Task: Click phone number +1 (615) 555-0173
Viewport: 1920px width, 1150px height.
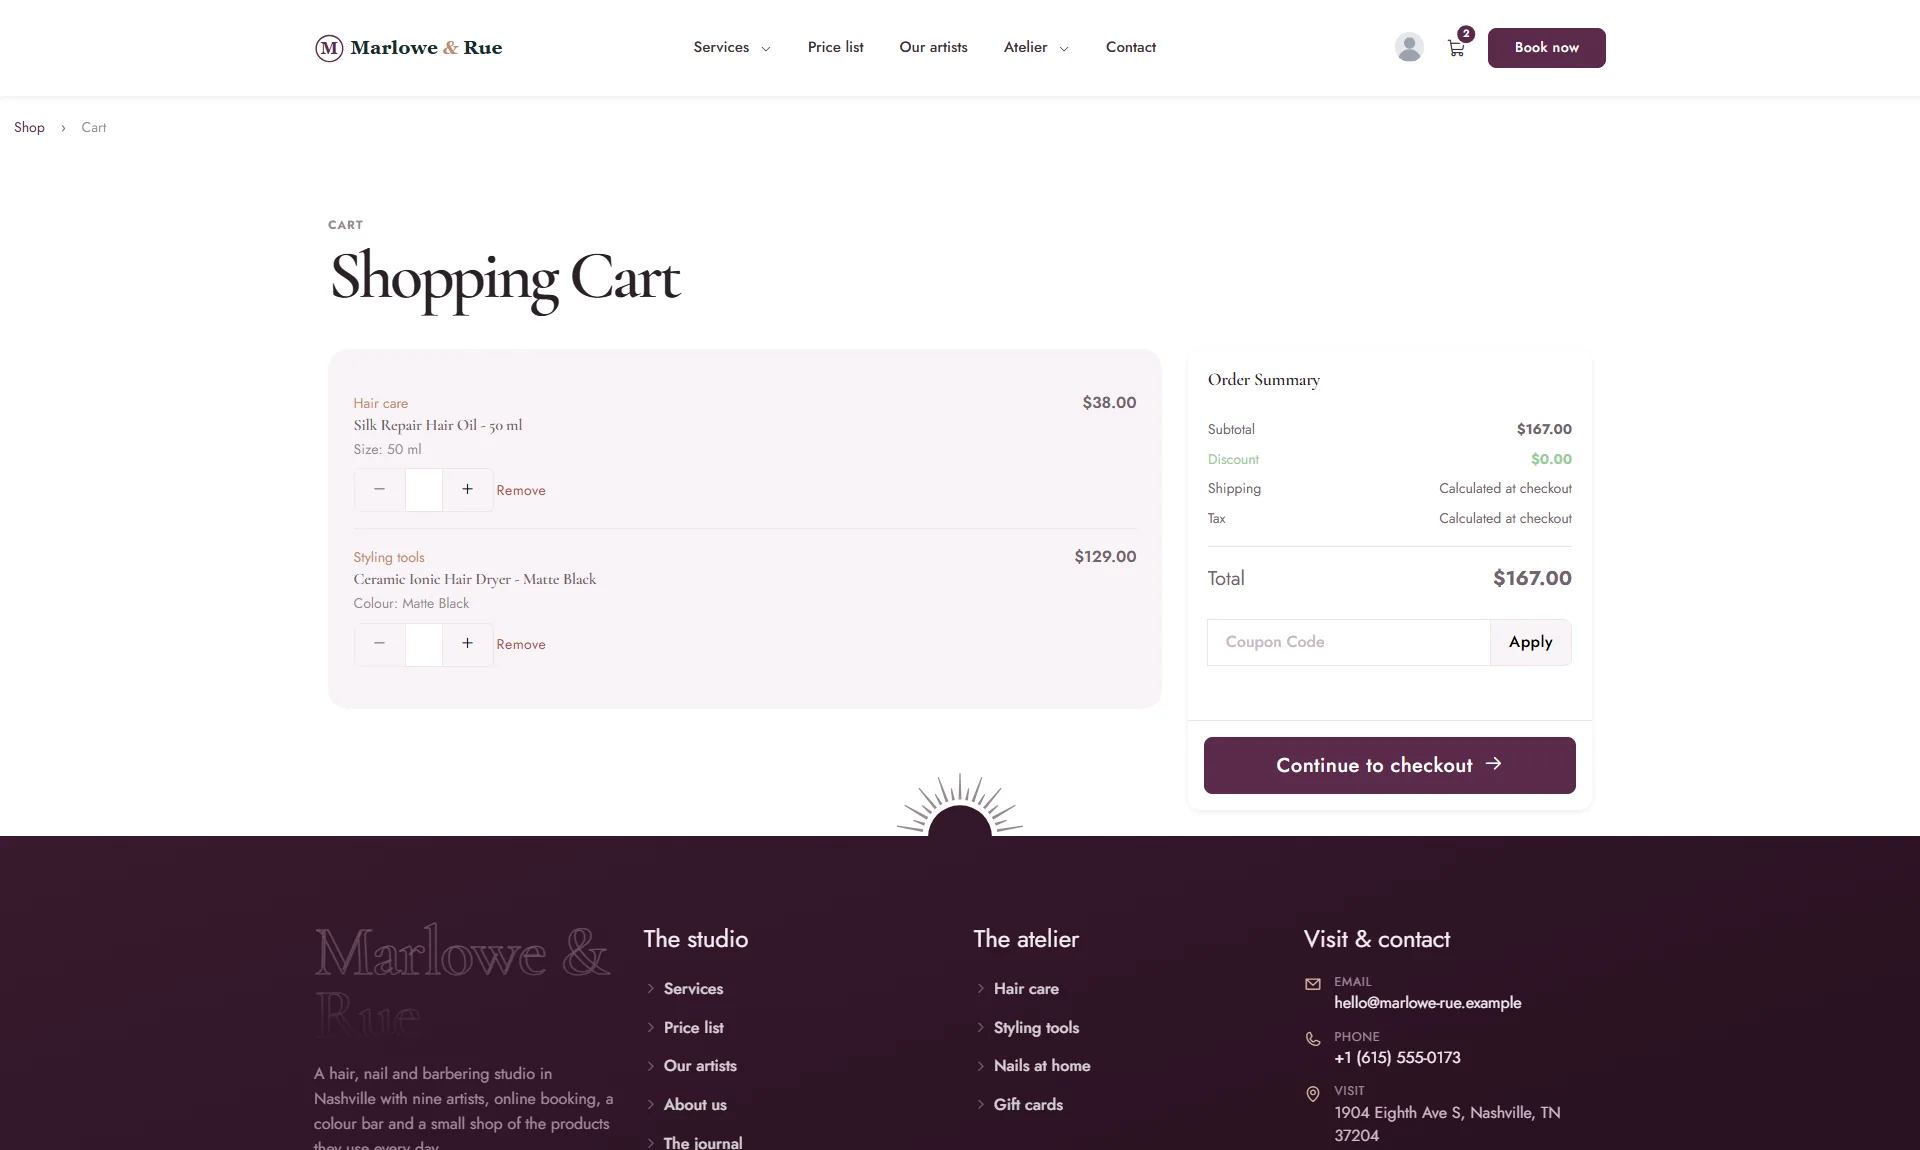Action: point(1397,1058)
